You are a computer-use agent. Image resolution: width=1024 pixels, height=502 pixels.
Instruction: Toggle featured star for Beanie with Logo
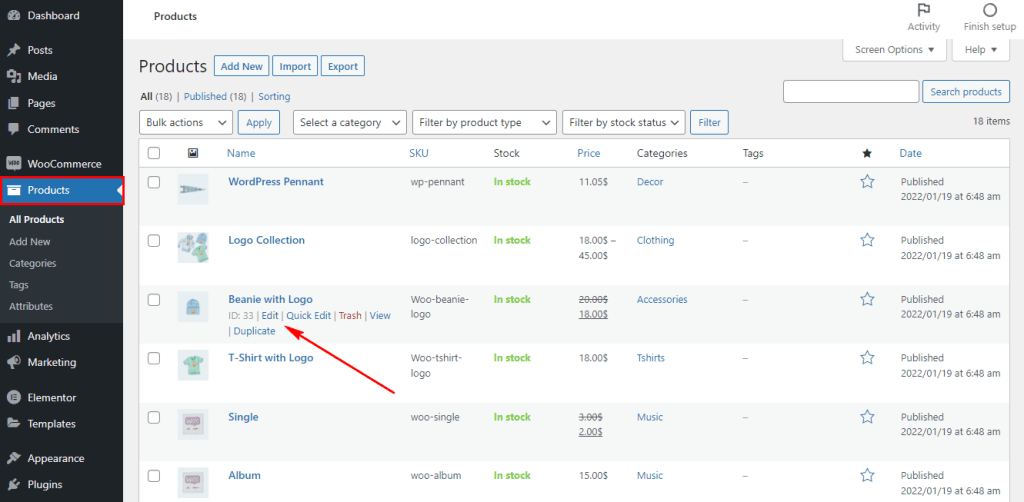[867, 300]
